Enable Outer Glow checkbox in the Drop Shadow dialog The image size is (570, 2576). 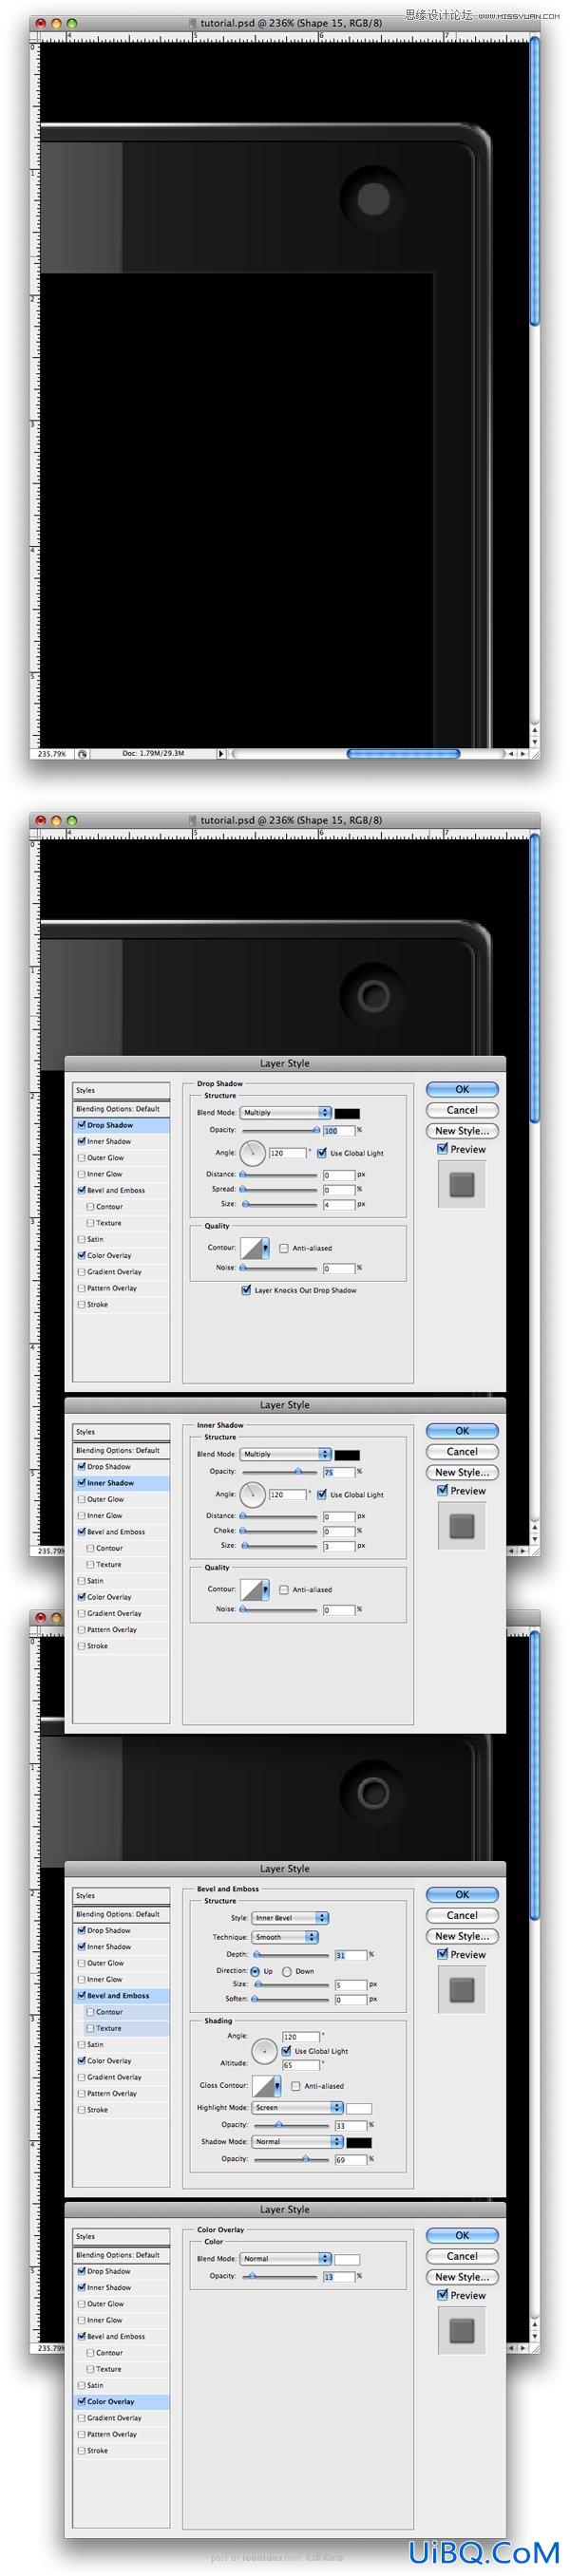[x=81, y=1158]
